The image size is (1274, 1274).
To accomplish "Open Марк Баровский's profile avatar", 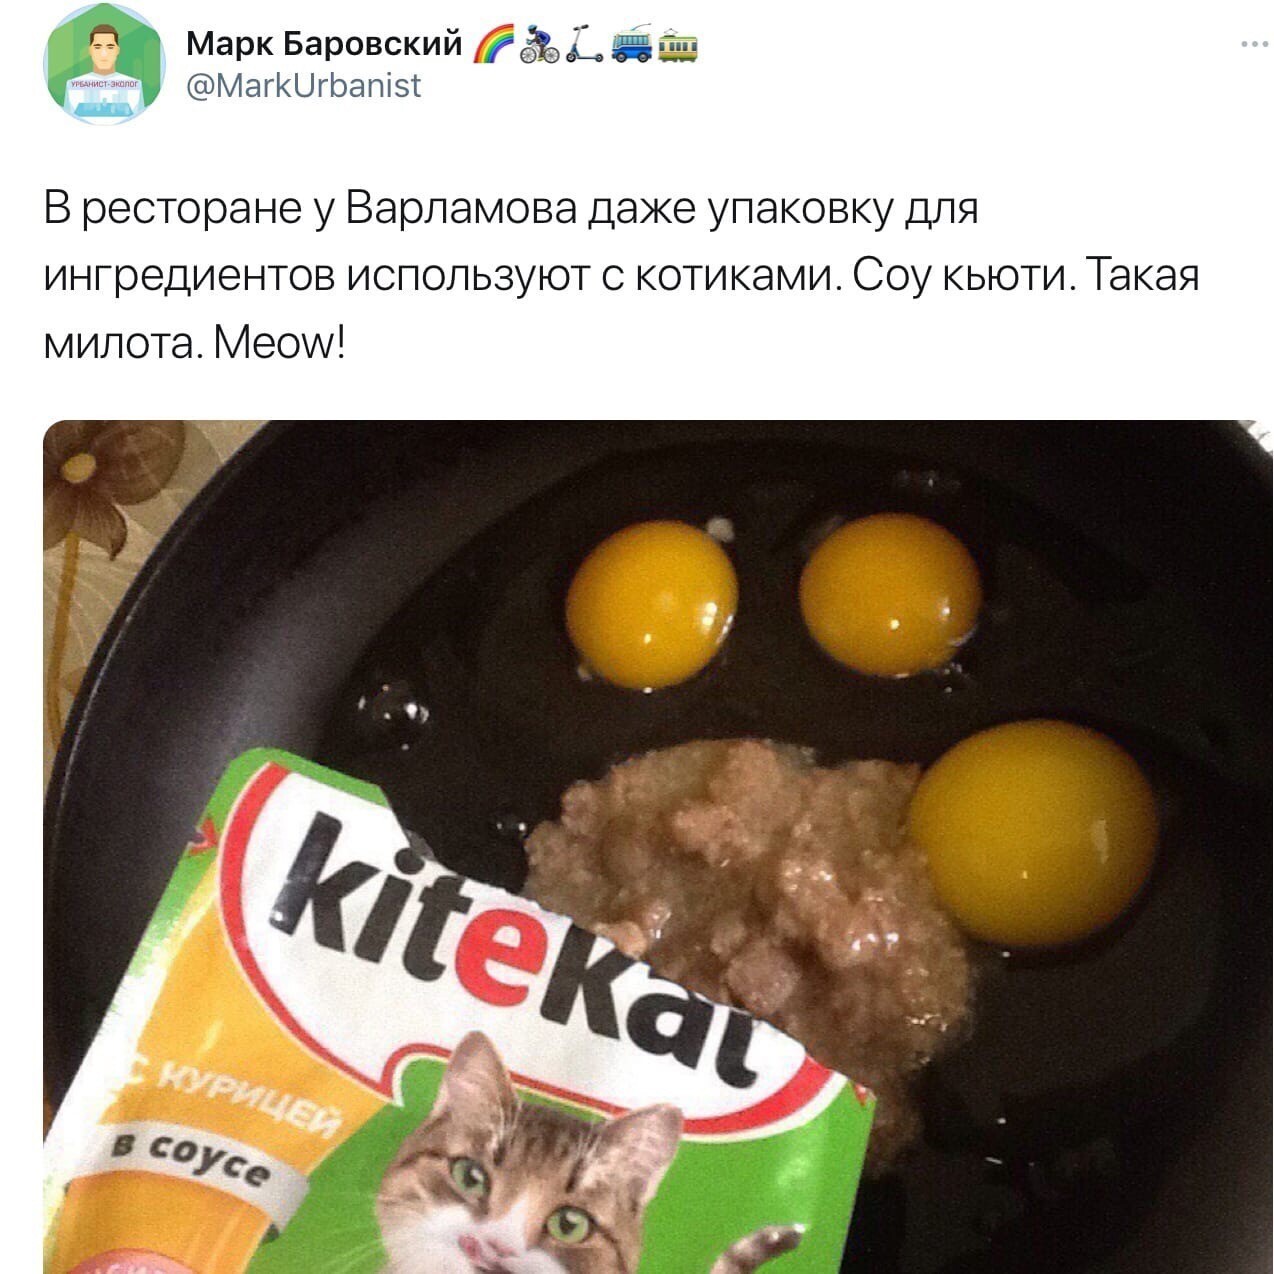I will pos(105,64).
